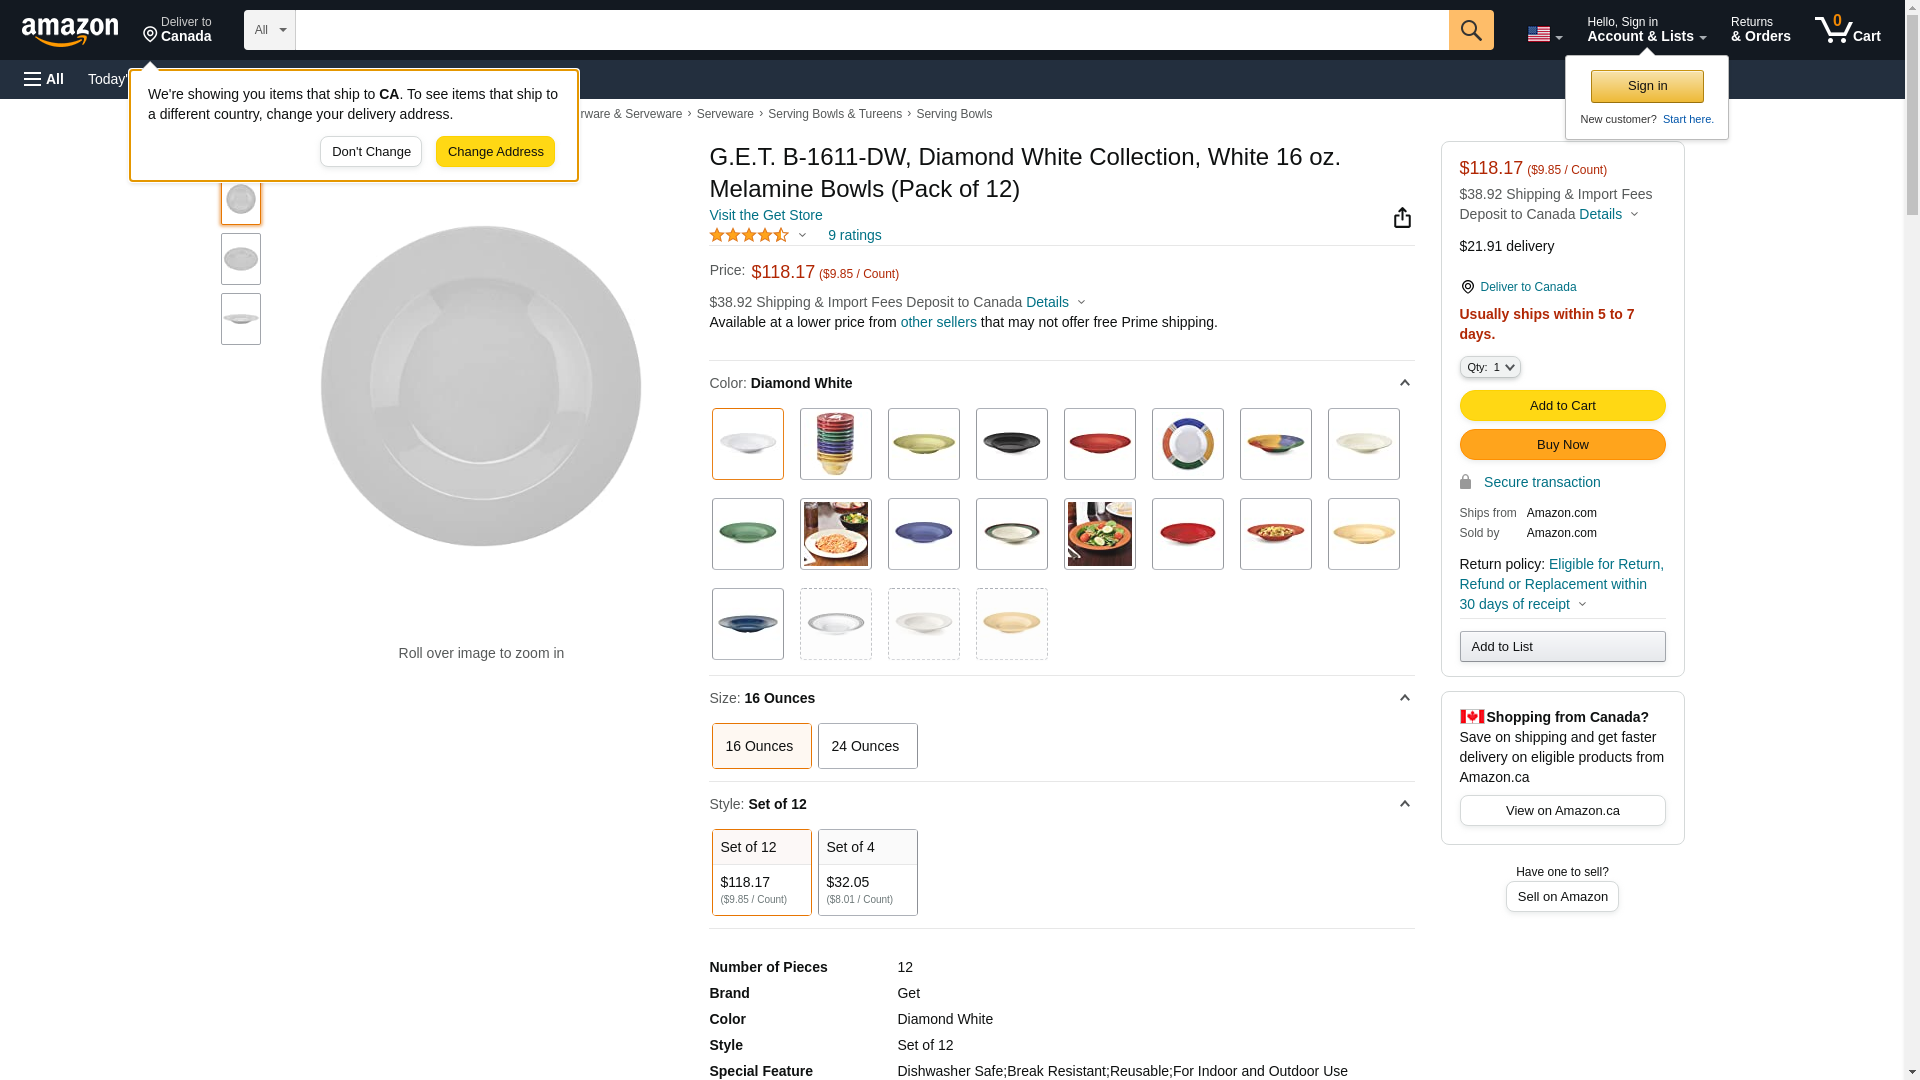Select the 16 Ounces size option
The width and height of the screenshot is (1920, 1080).
pos(761,746)
